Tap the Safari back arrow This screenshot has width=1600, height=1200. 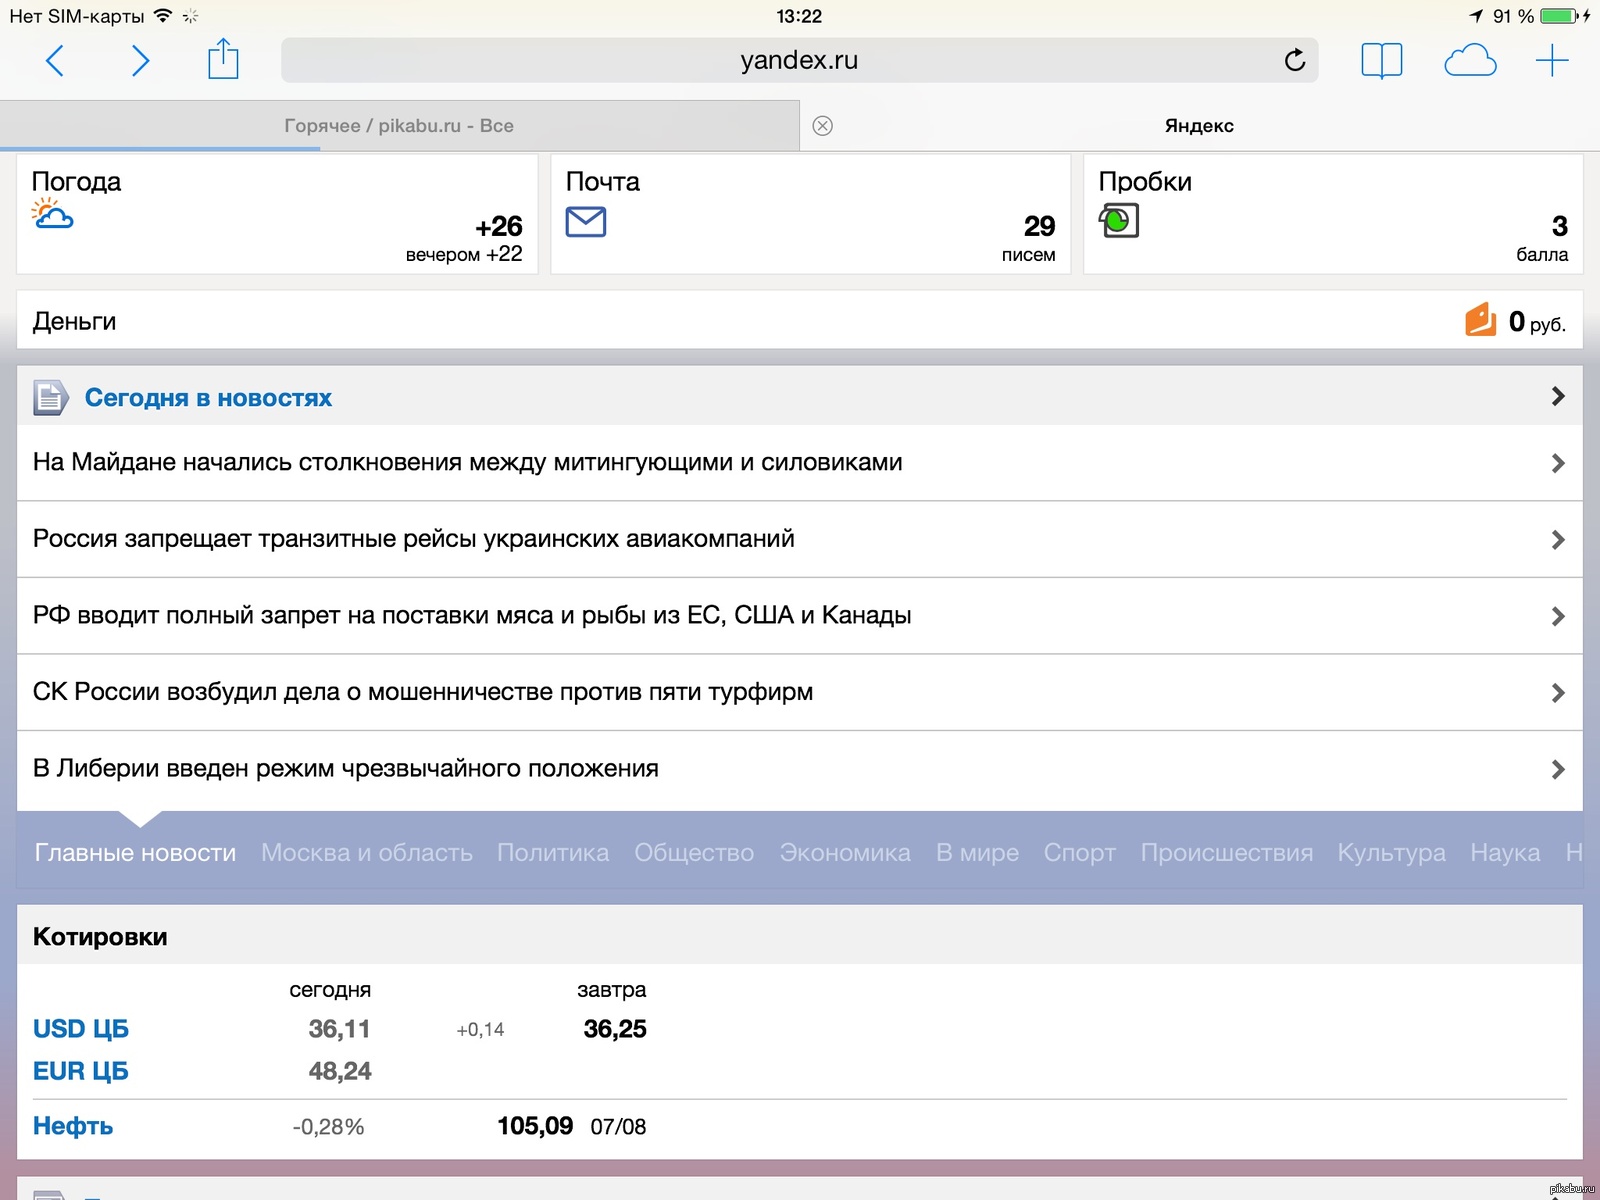pos(55,61)
